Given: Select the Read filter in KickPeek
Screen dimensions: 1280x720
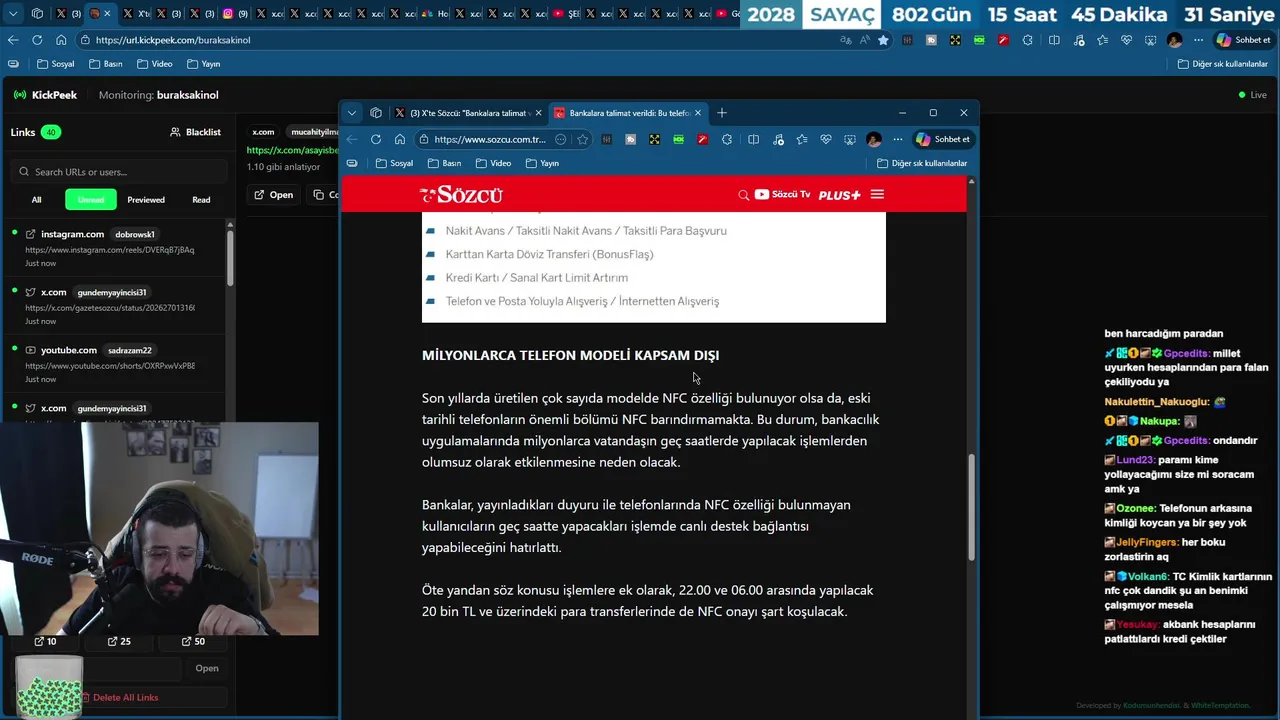Looking at the screenshot, I should (x=201, y=200).
